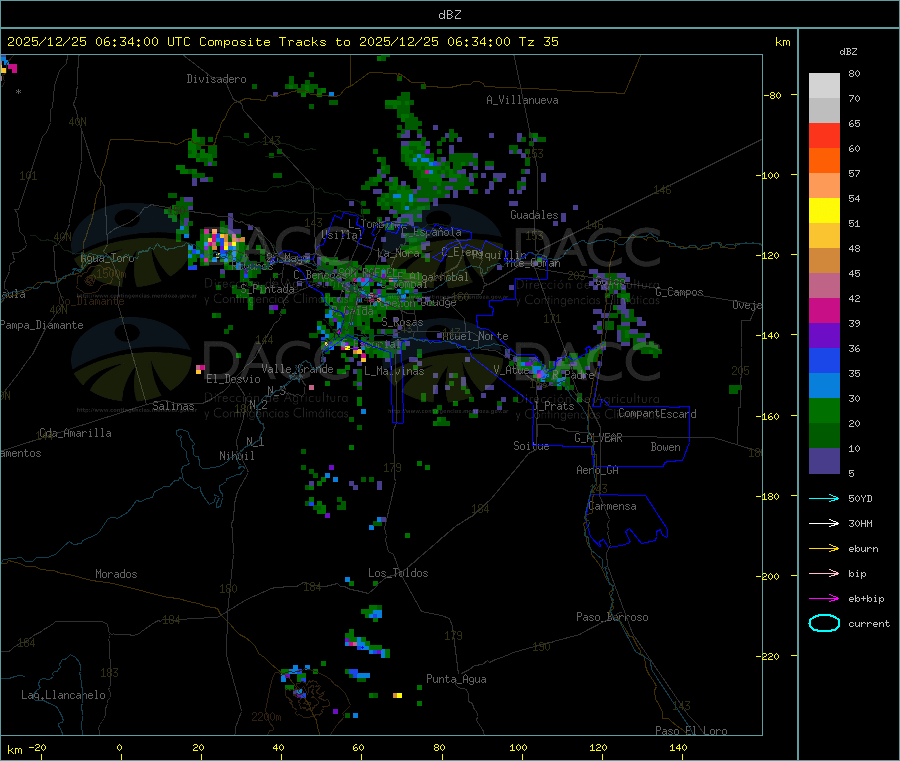Click the magenta eb+bip arrow icon

point(824,599)
